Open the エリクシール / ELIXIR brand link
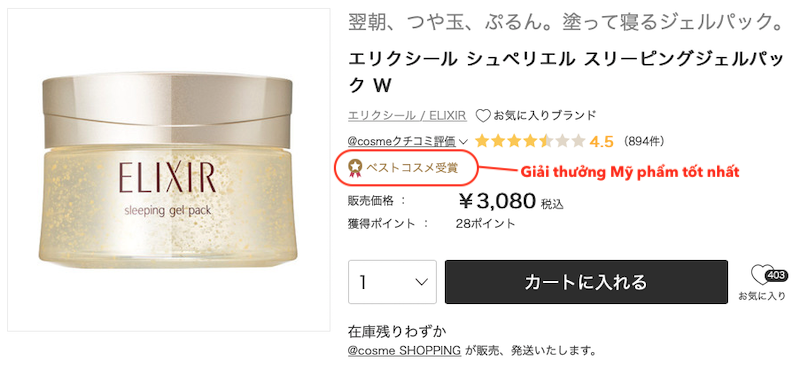 (407, 116)
